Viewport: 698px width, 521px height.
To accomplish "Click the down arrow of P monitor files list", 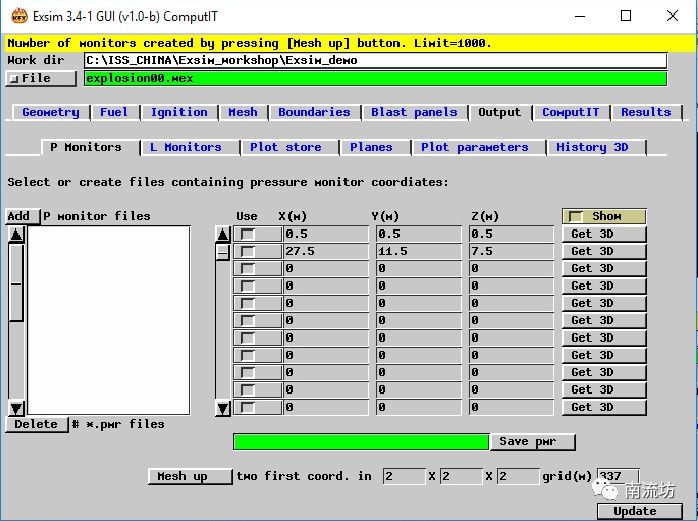I will (16, 407).
